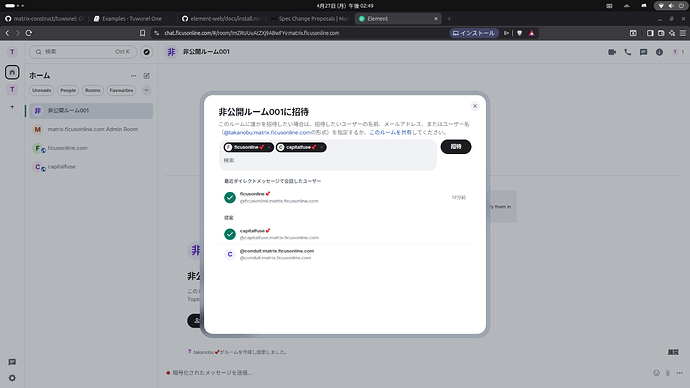Click the sidebar search field
The width and height of the screenshot is (690, 388).
83,52
